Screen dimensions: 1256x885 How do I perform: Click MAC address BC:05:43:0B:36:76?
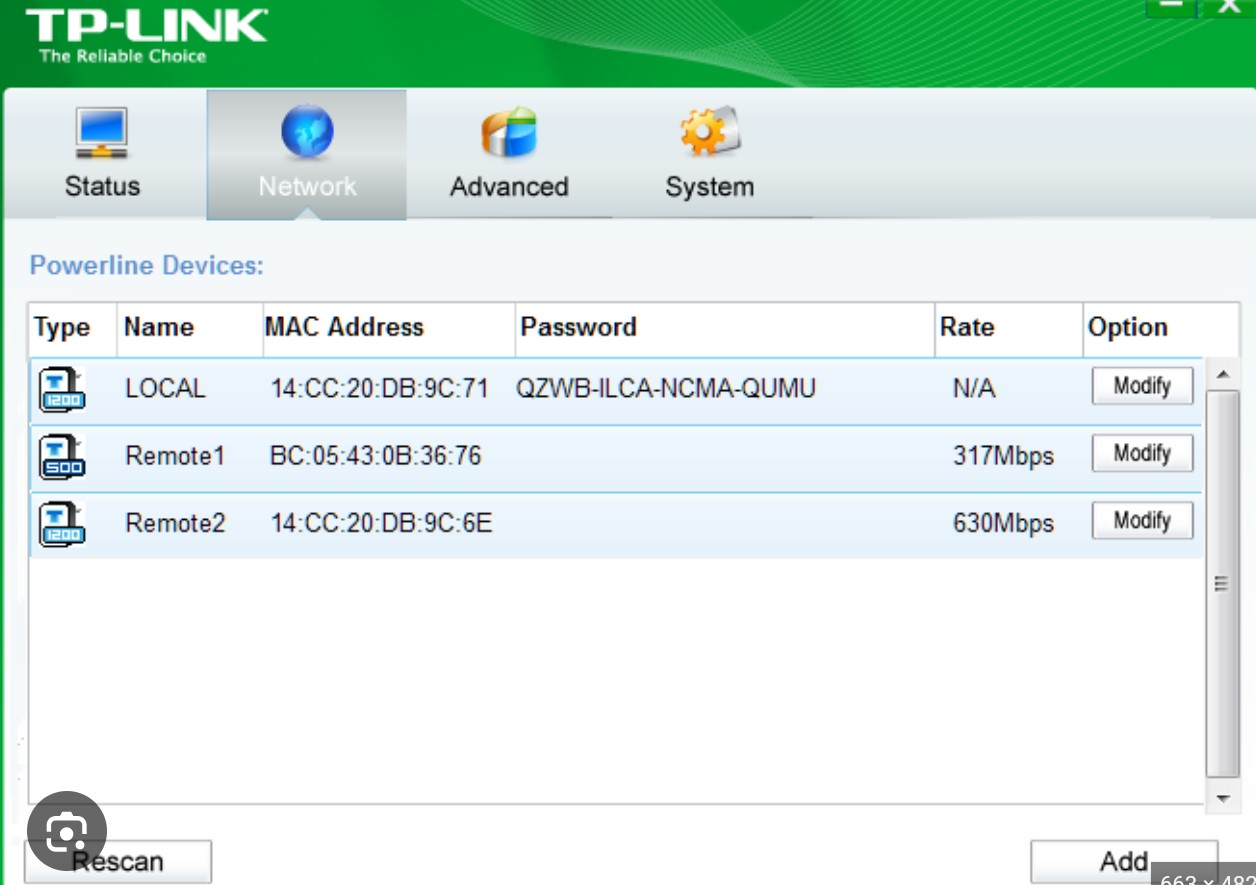click(376, 456)
